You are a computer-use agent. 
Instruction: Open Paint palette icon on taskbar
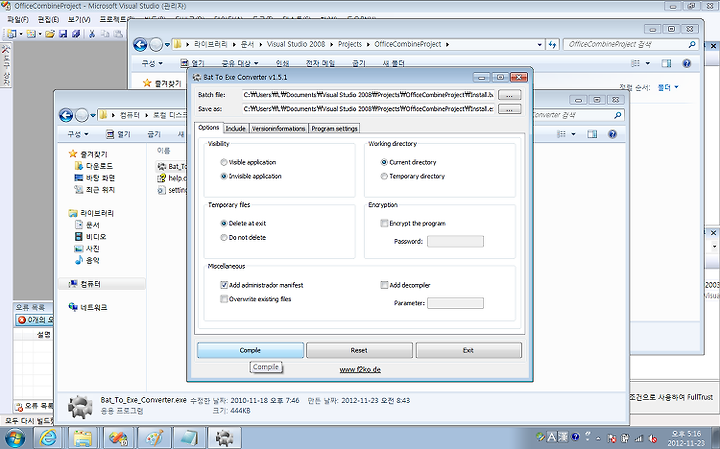154,438
